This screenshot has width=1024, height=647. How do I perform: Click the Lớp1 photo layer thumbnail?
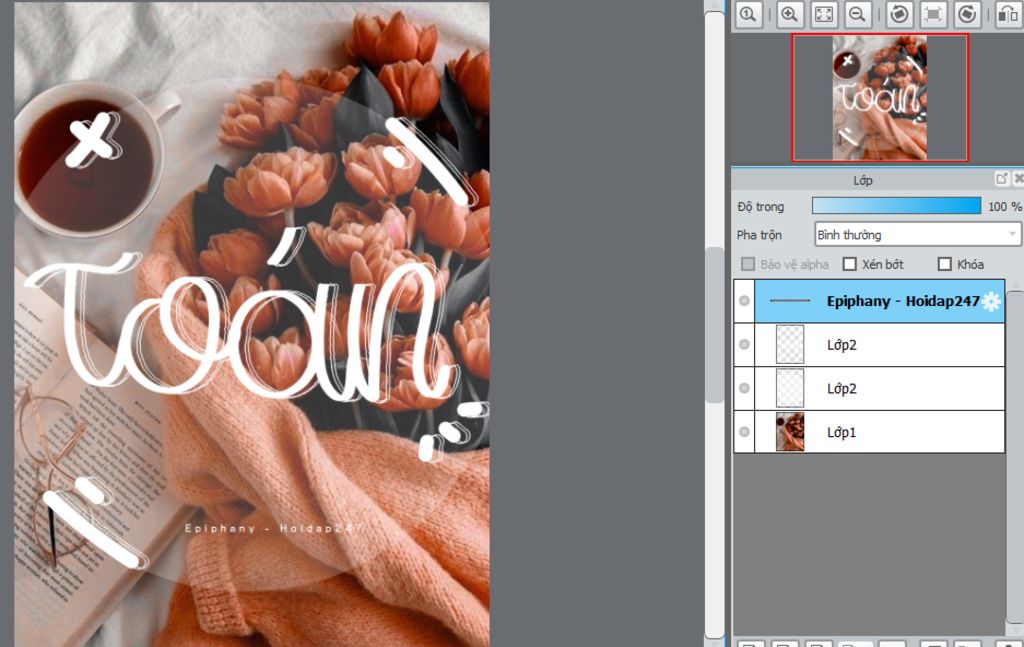(x=790, y=432)
